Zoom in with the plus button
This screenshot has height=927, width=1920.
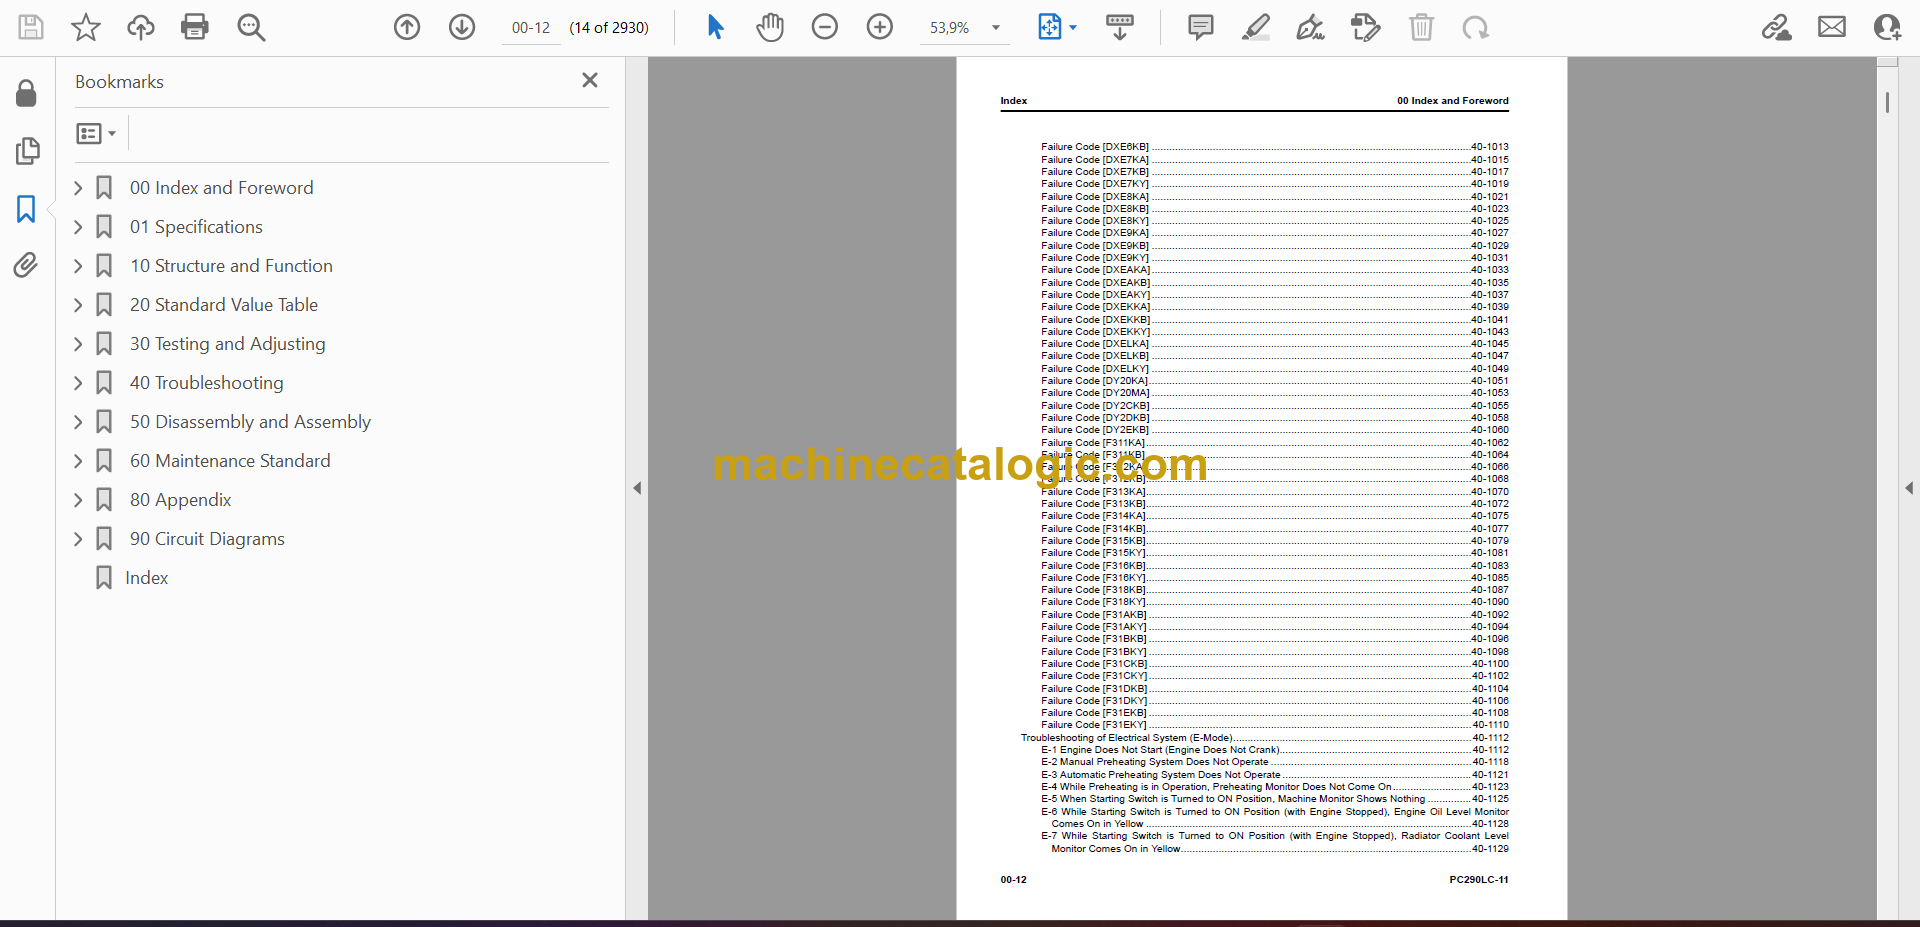pos(880,27)
